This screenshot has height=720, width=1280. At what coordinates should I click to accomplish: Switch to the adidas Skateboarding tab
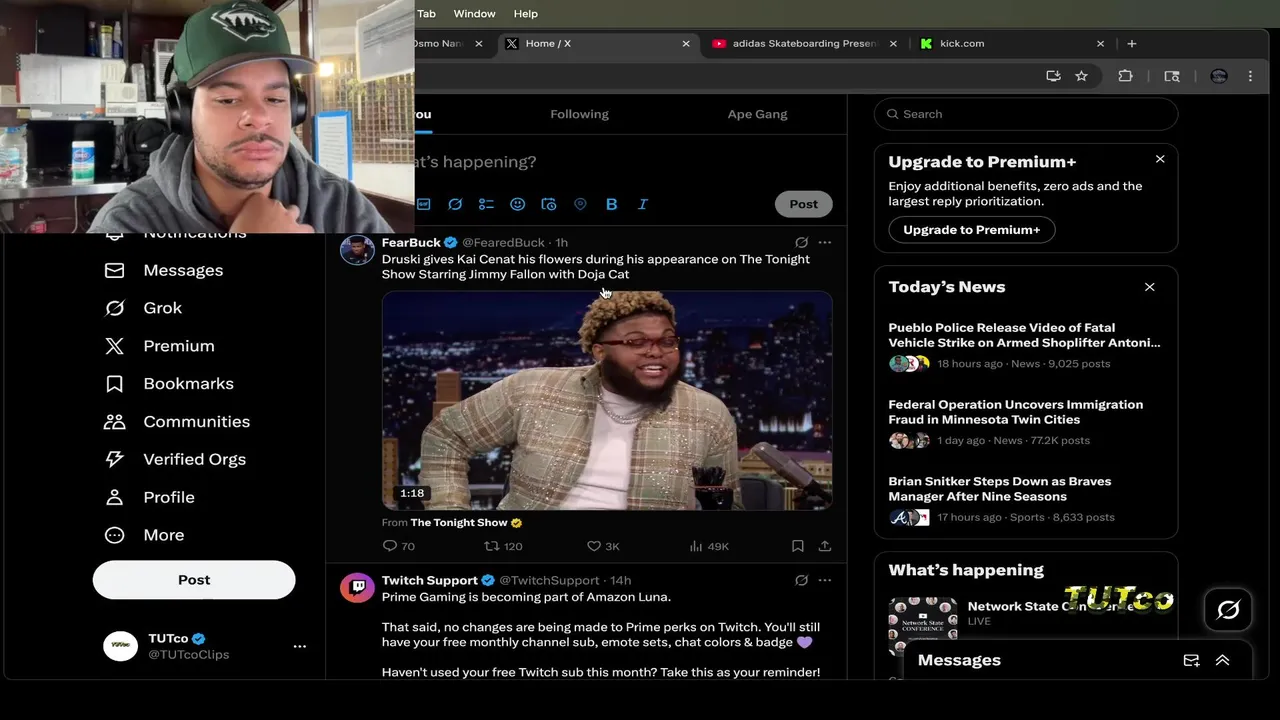(804, 44)
